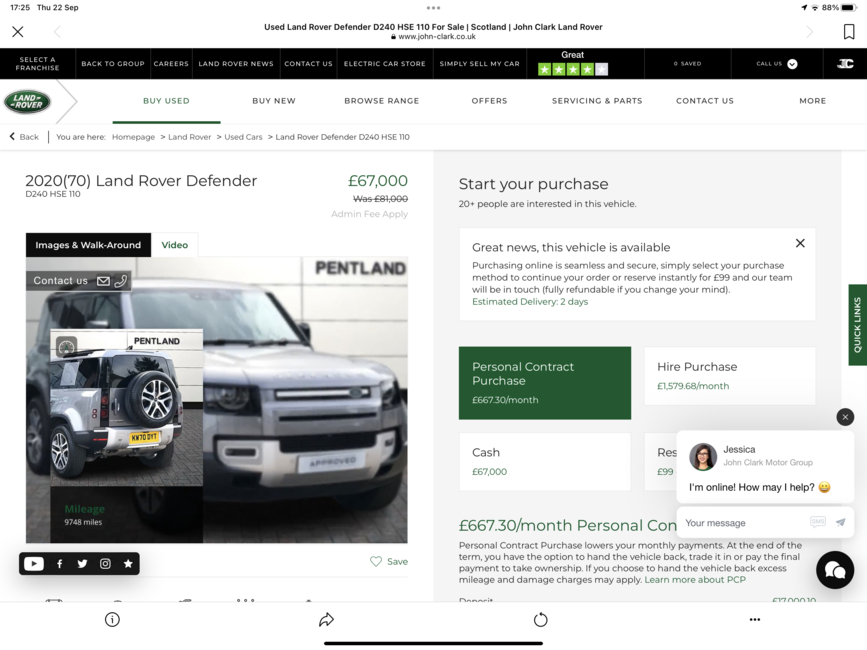Follow the Learn more about PCP link

tap(695, 580)
